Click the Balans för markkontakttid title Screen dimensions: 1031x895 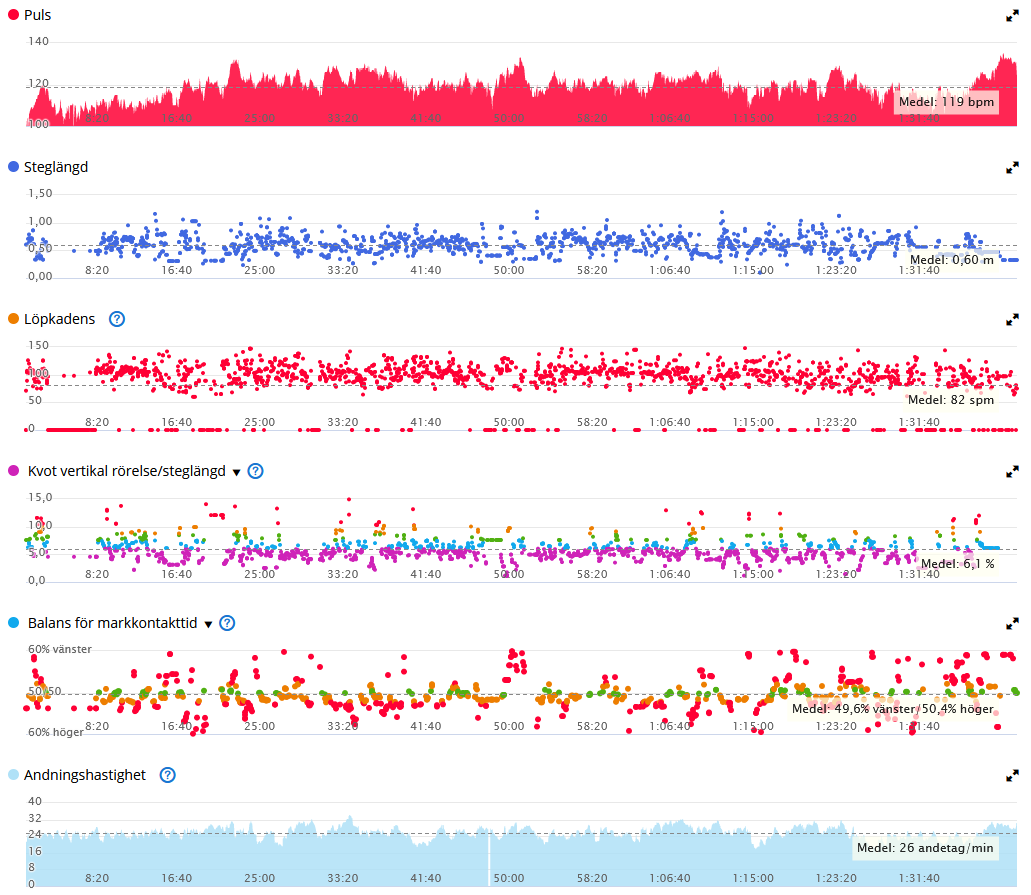(112, 623)
